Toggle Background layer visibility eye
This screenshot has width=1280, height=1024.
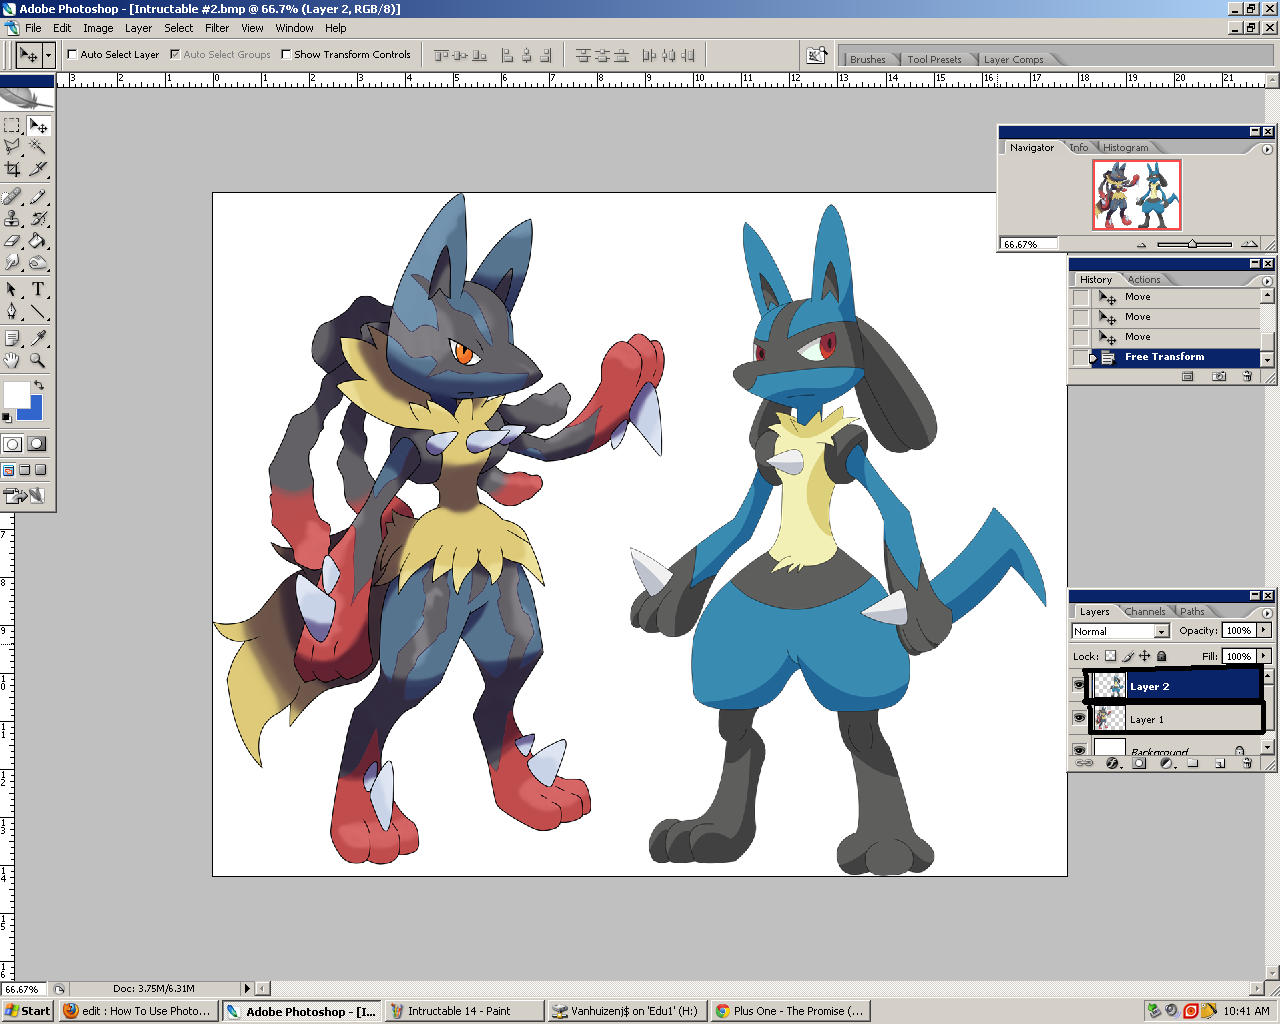(x=1079, y=749)
